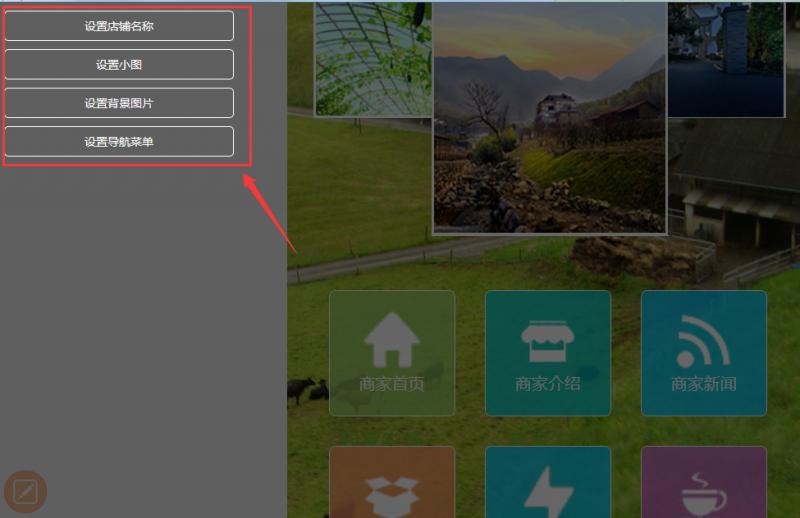This screenshot has width=800, height=518.
Task: Choose 设置背景图片 in the side panel
Action: tap(119, 103)
